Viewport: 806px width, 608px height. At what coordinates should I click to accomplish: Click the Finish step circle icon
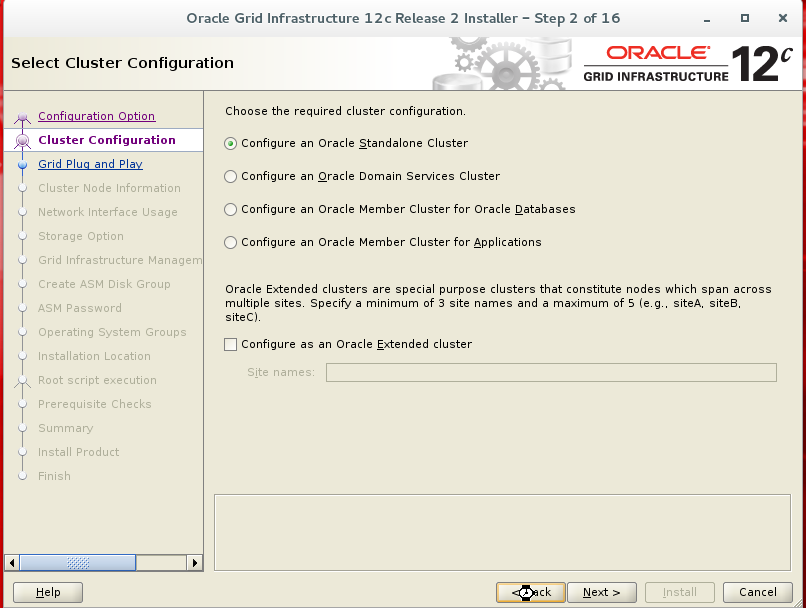tap(24, 476)
